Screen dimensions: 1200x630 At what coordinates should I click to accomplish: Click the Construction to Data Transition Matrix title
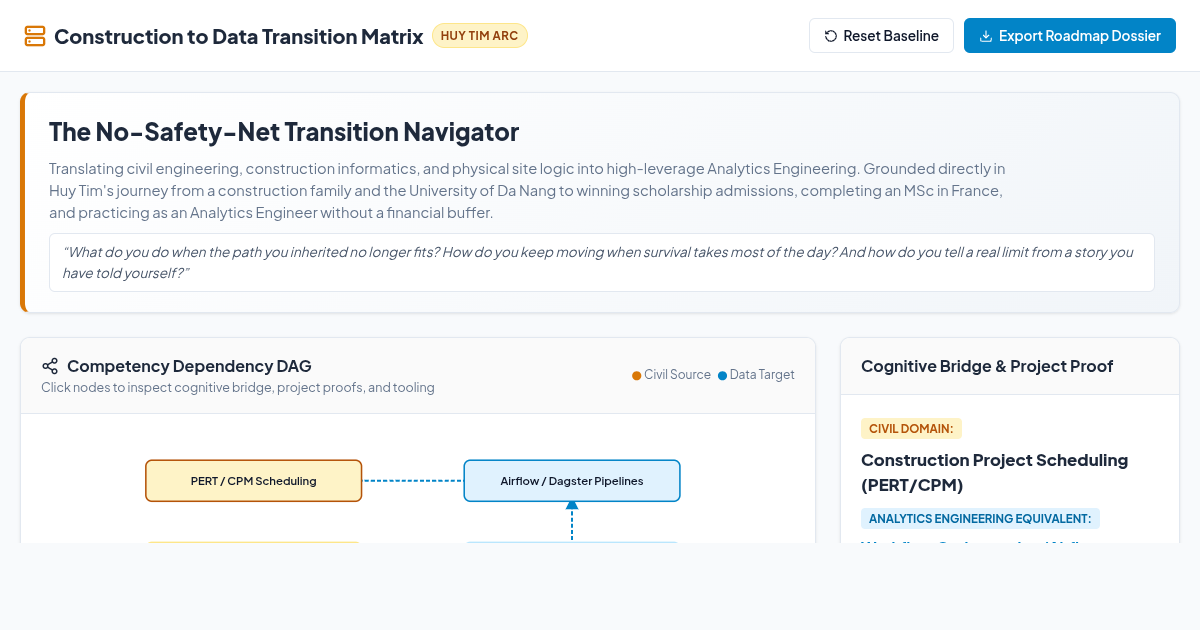(x=239, y=36)
